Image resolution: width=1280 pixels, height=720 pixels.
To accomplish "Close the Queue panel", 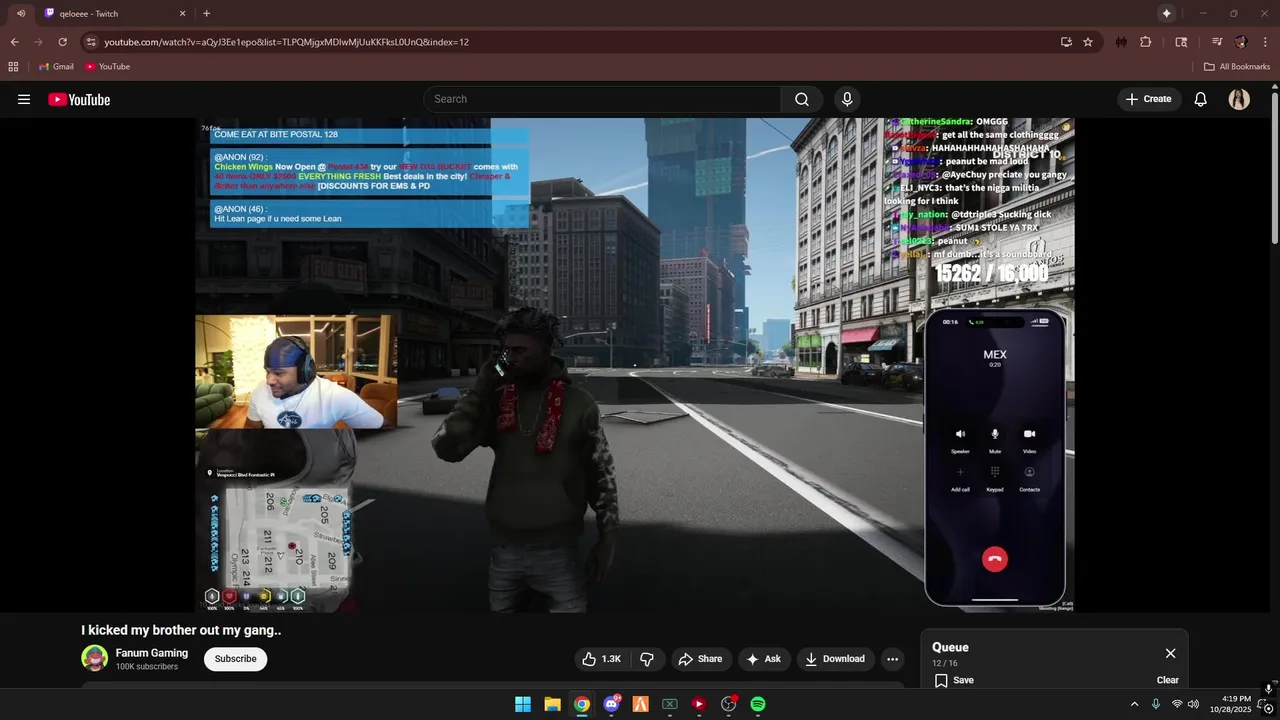I will 1170,653.
